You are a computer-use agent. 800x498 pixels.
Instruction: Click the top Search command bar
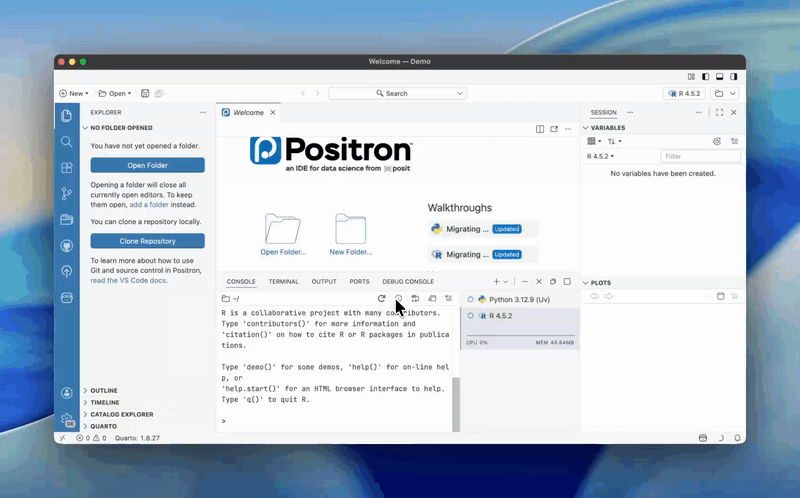pos(397,93)
